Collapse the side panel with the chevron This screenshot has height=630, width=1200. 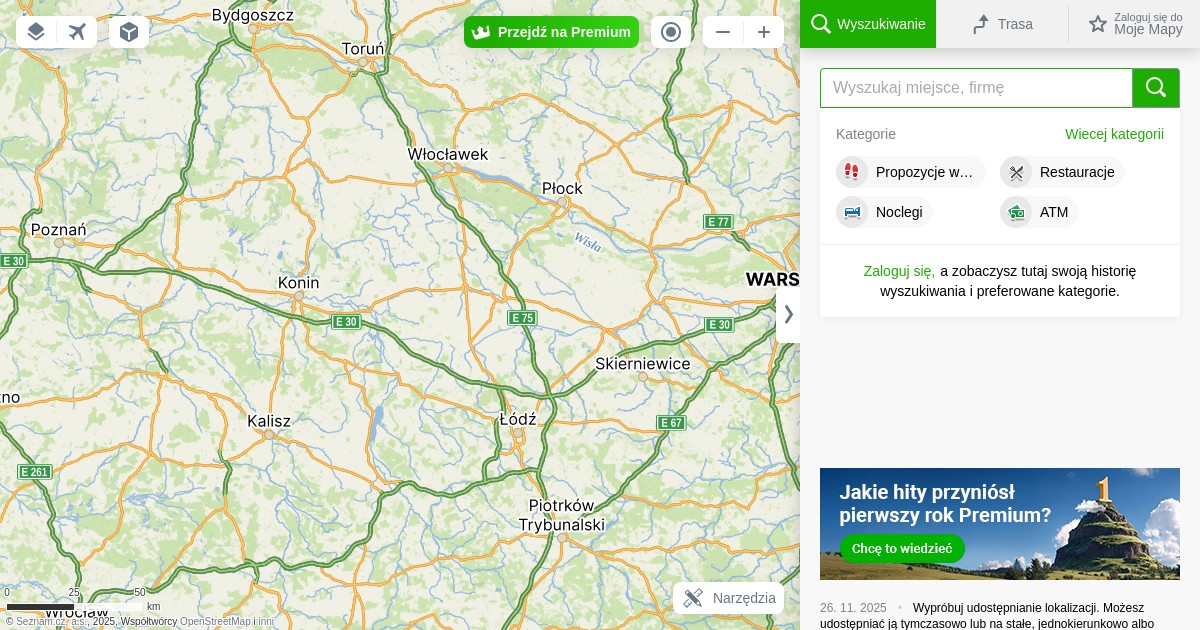coord(788,314)
